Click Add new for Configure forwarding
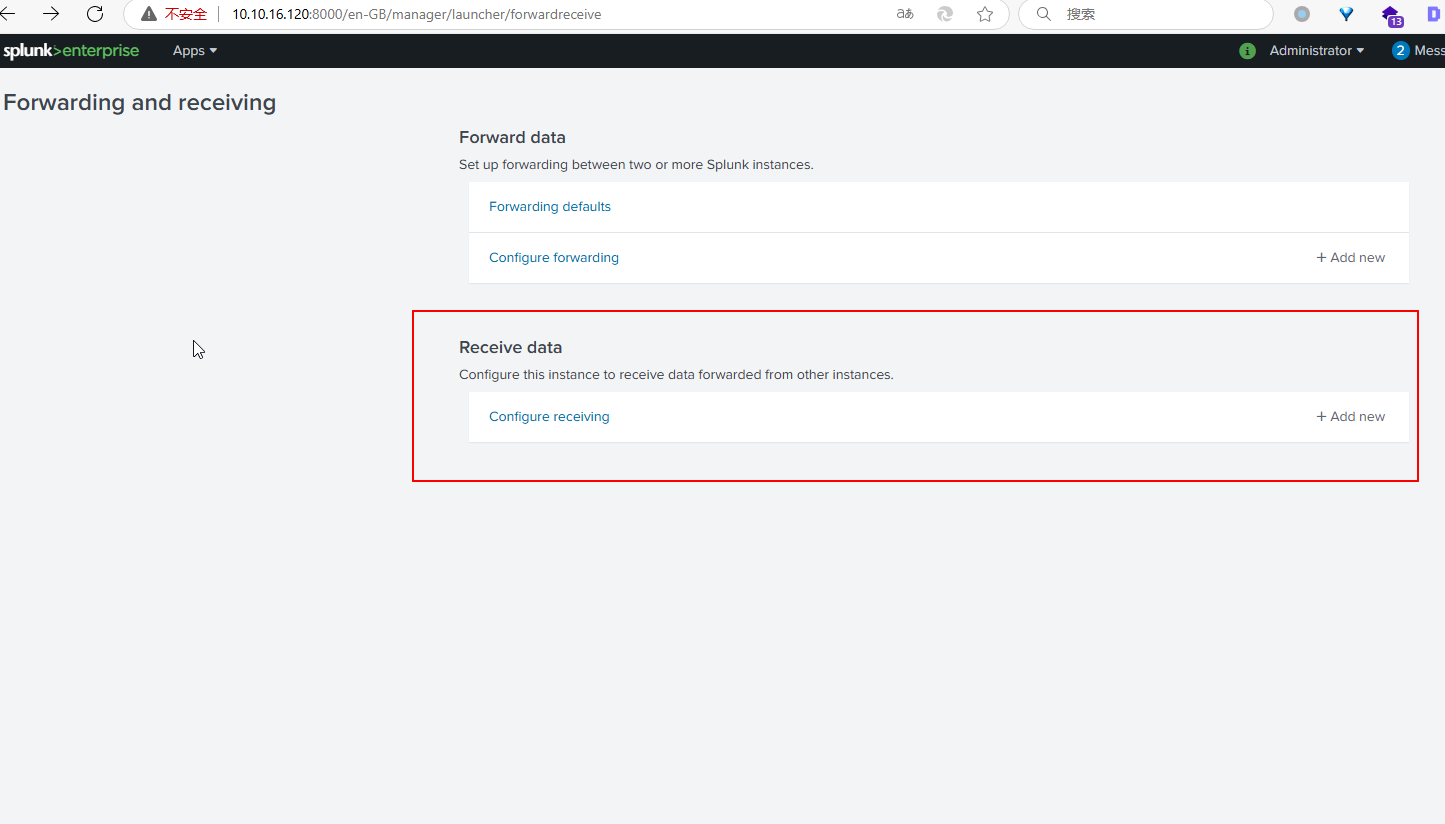 [x=1350, y=258]
